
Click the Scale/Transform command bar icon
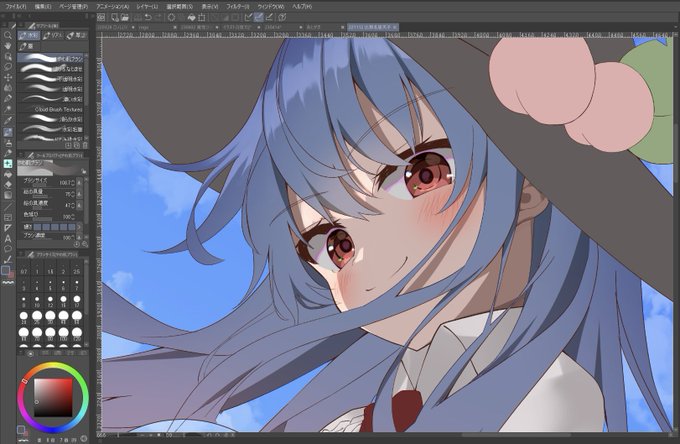point(202,17)
